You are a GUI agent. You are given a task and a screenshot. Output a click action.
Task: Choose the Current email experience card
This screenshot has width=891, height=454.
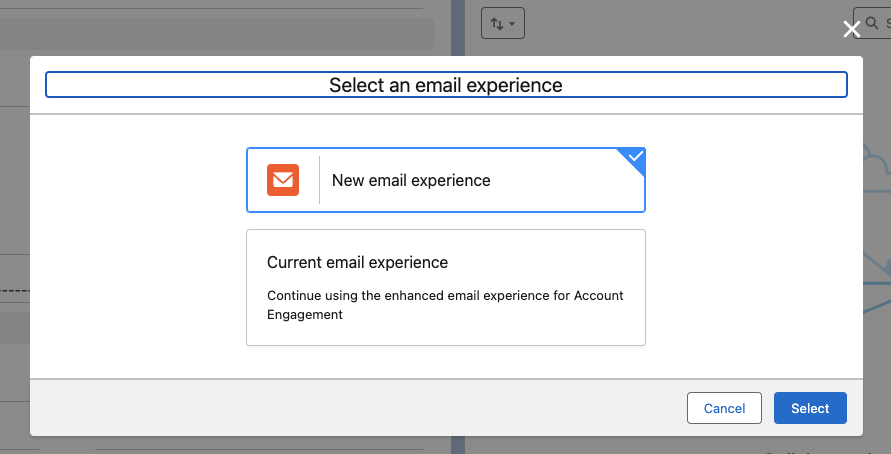(446, 288)
